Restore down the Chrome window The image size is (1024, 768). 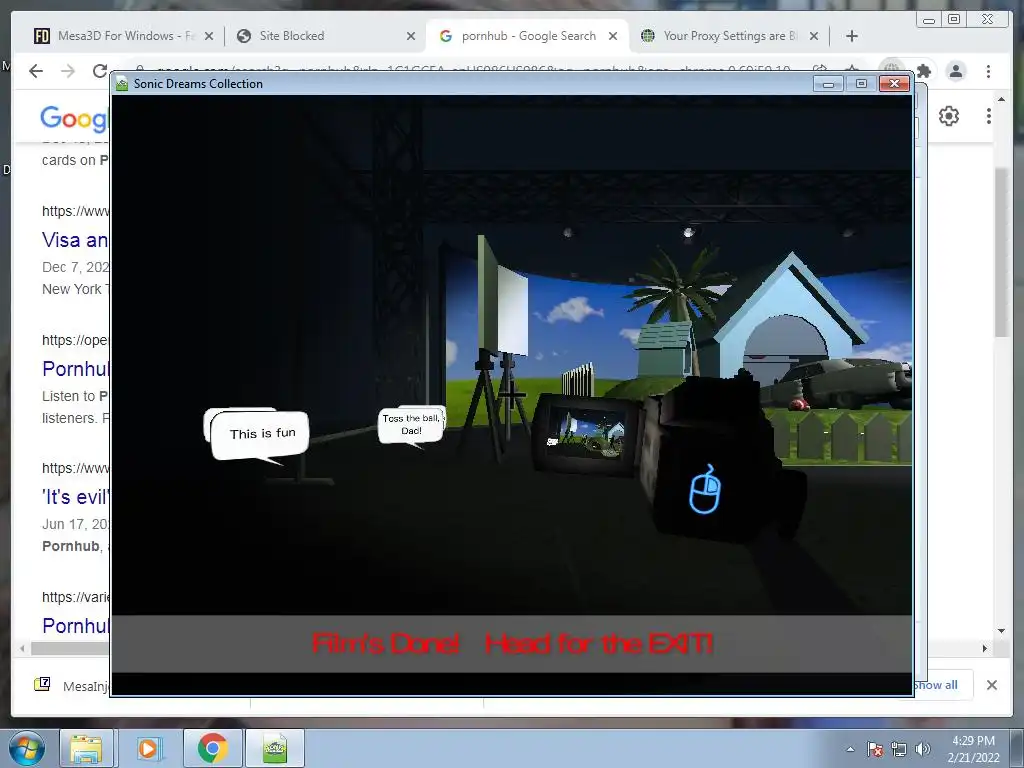click(x=954, y=20)
